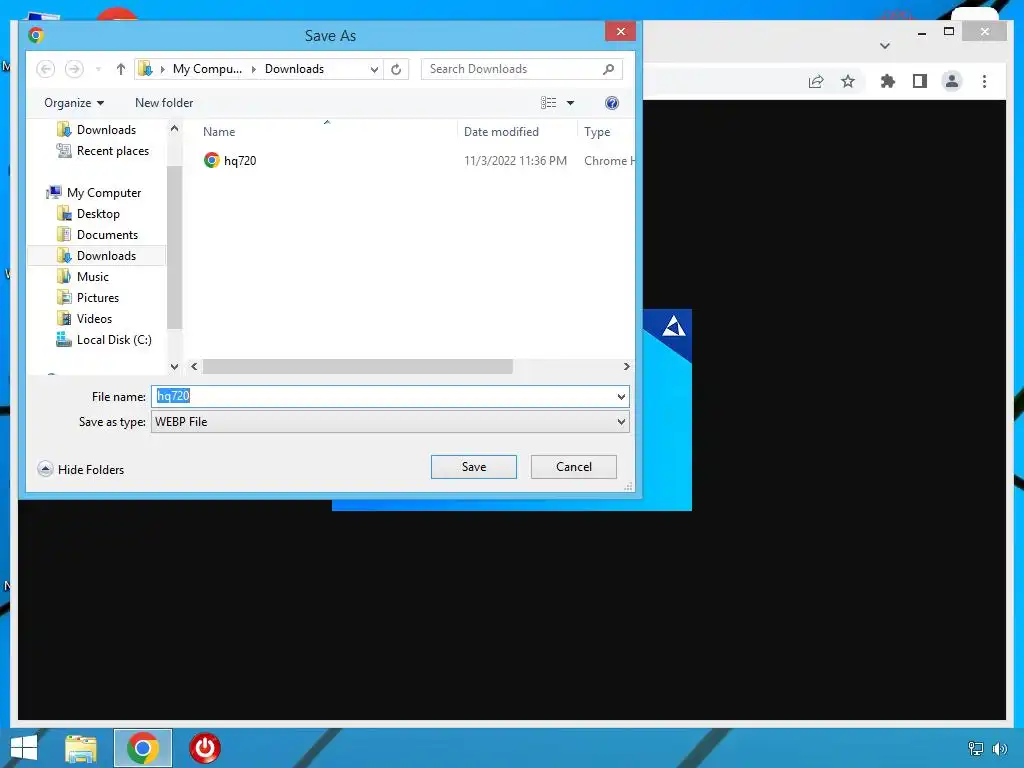The height and width of the screenshot is (768, 1024).
Task: Open Chrome's three-dot menu
Action: tap(984, 81)
